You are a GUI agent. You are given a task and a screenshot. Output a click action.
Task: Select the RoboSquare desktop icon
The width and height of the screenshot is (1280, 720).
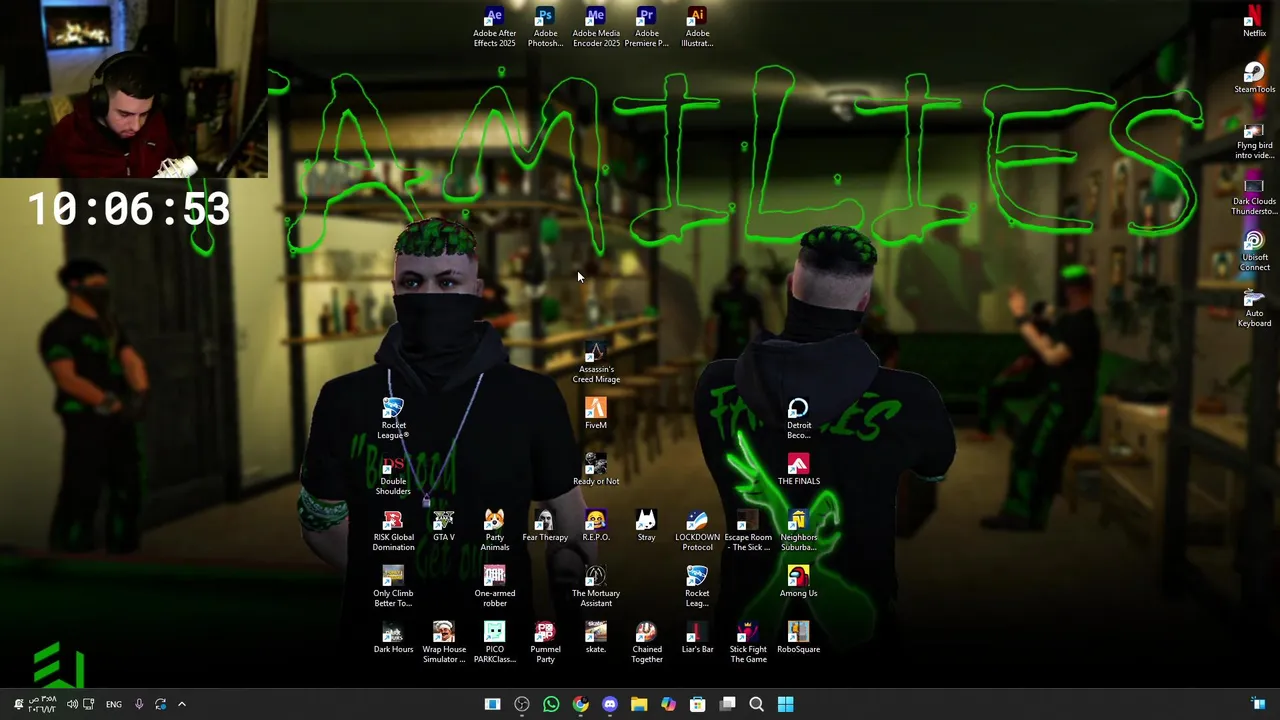click(798, 638)
